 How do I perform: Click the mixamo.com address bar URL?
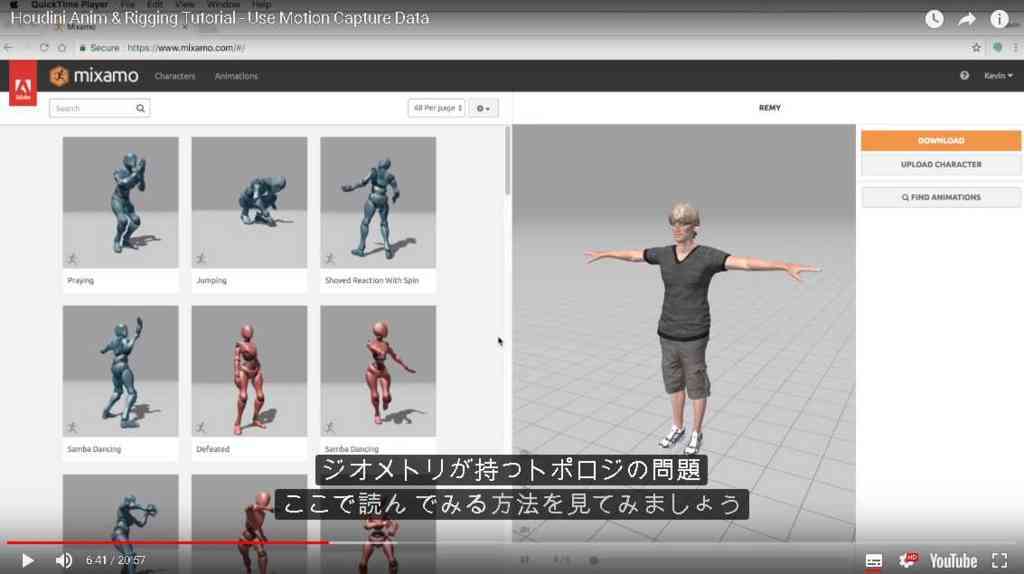coord(185,48)
